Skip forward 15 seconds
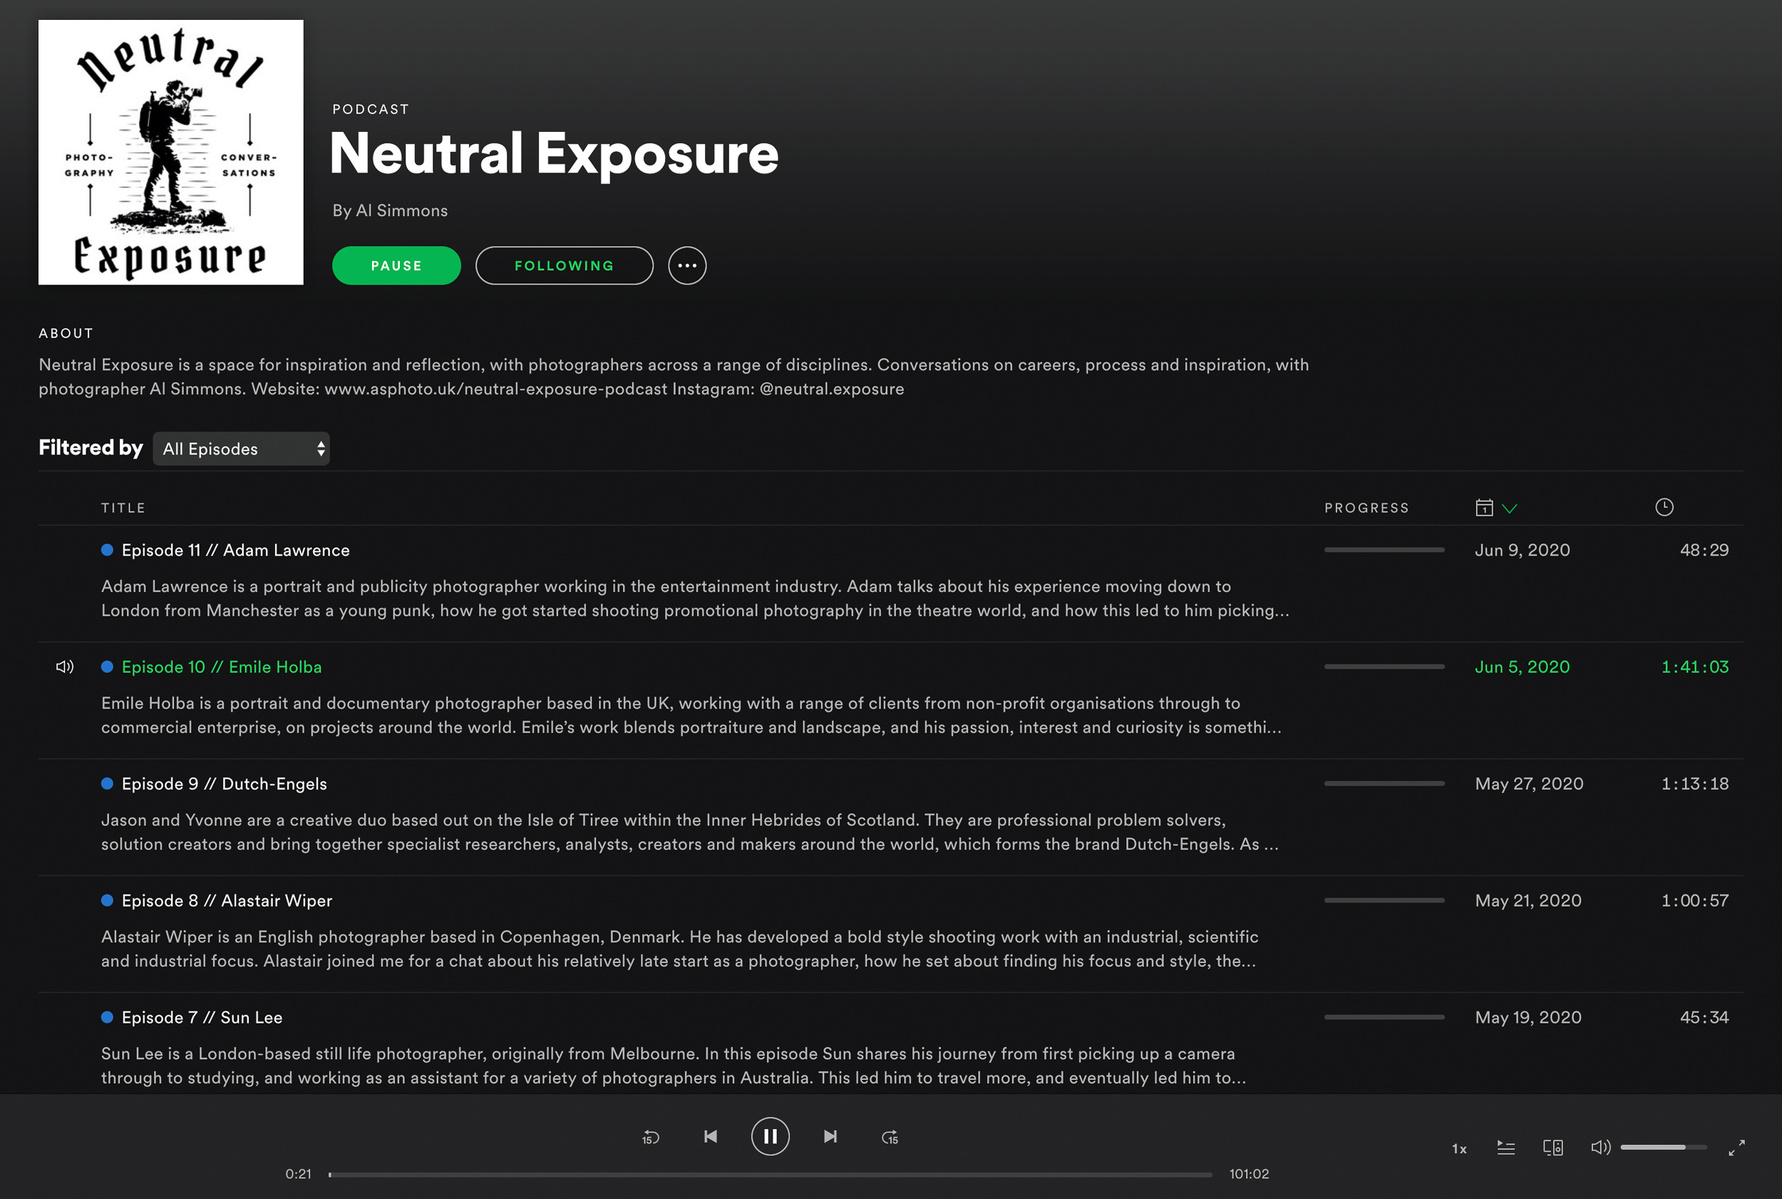The image size is (1782, 1199). [890, 1137]
